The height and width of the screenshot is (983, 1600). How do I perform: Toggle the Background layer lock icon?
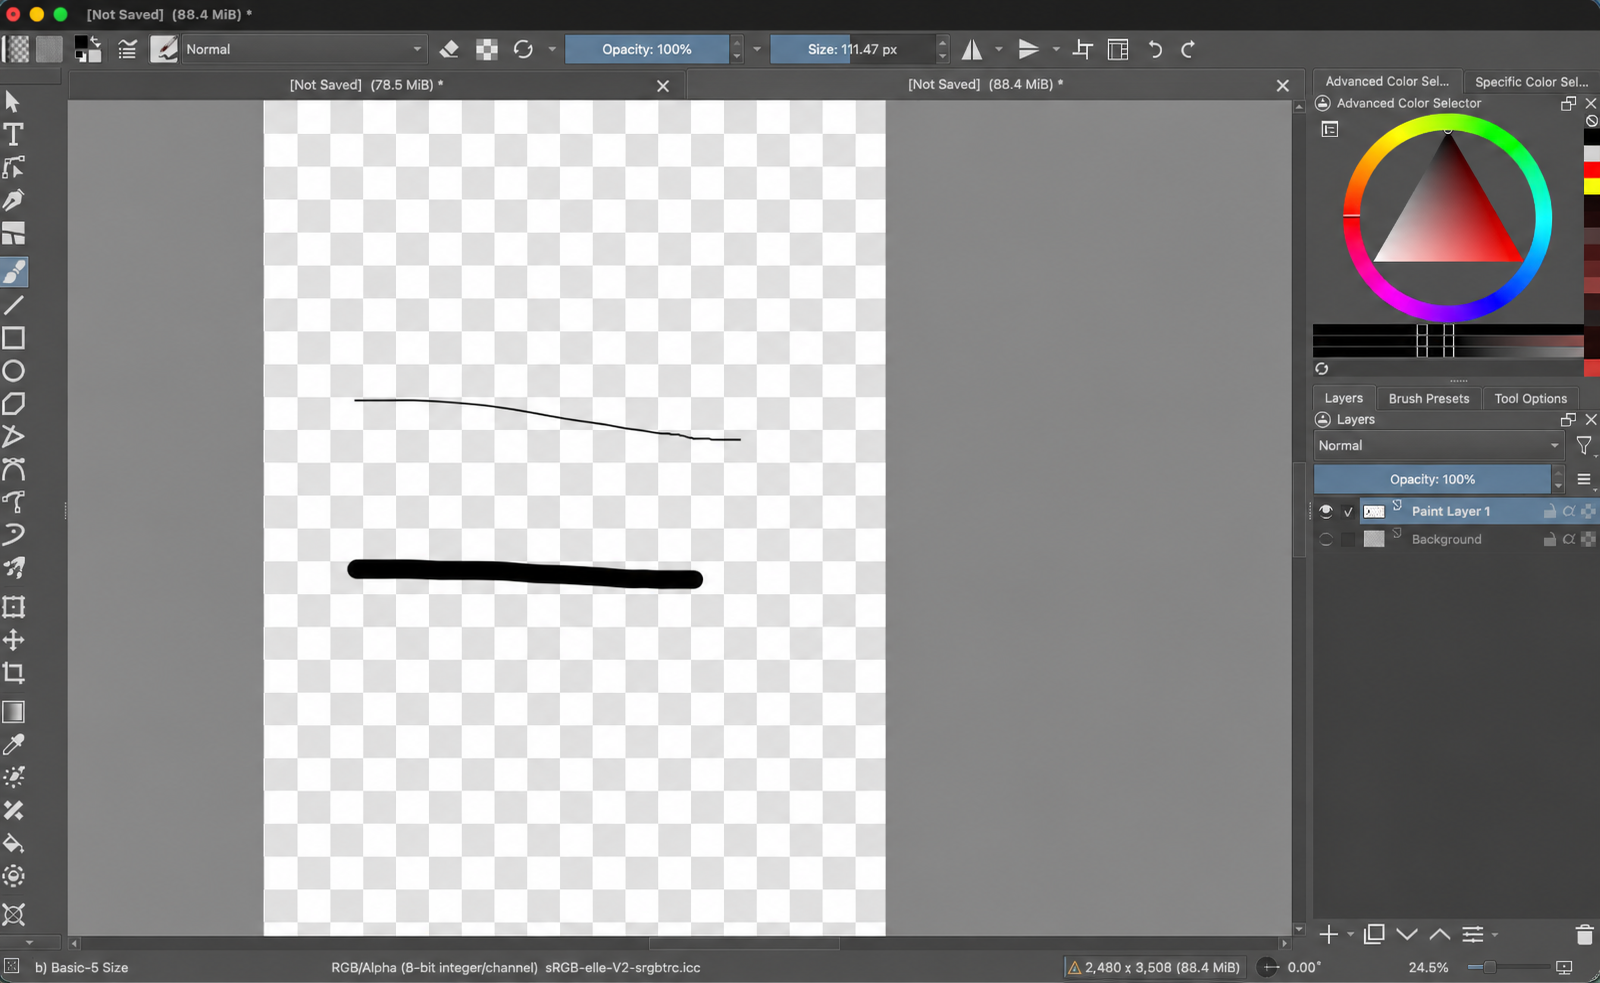(x=1549, y=539)
